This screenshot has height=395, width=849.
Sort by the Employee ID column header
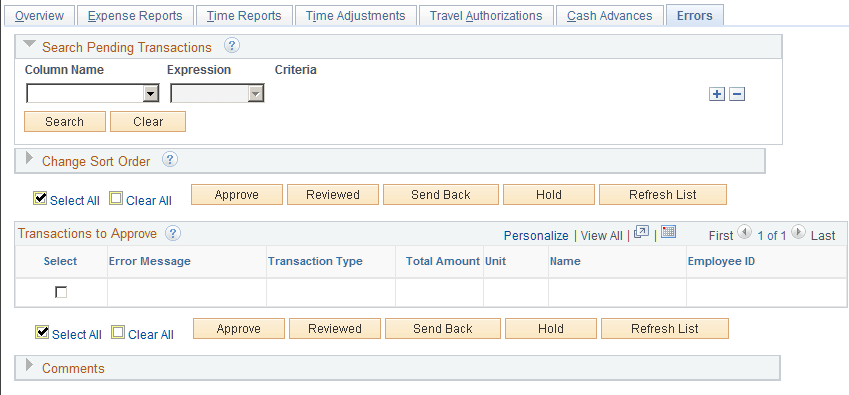[721, 261]
